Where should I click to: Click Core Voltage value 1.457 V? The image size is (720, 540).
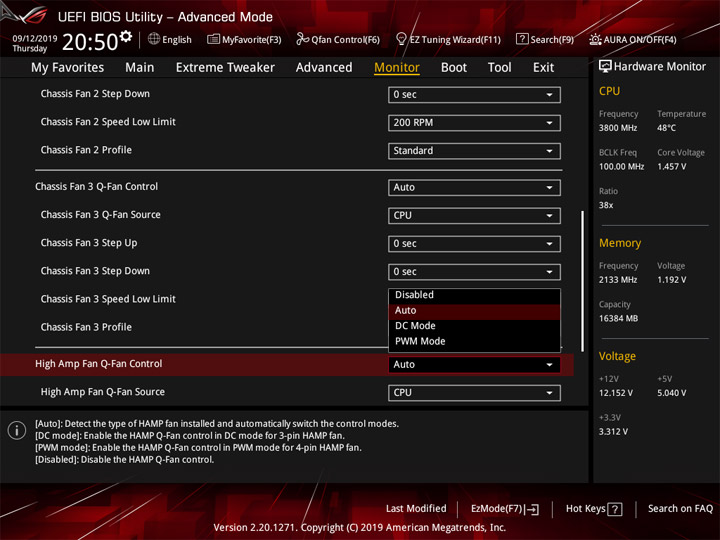pyautogui.click(x=671, y=167)
